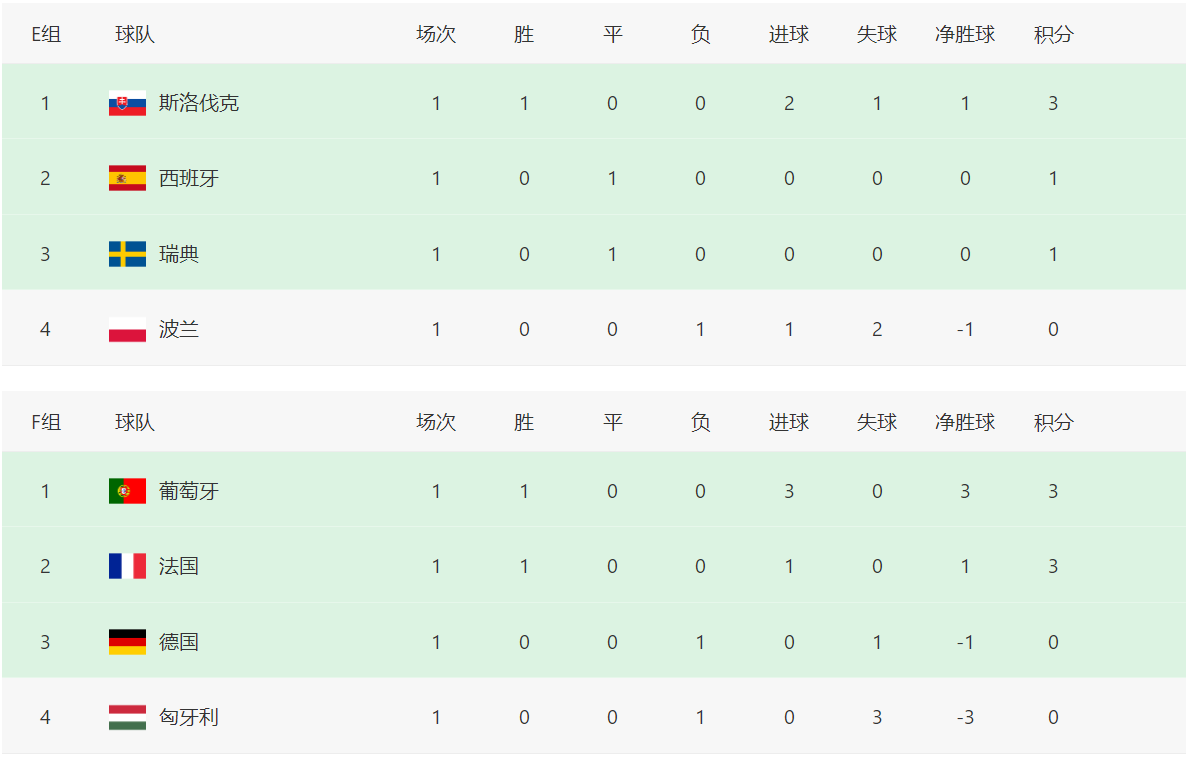The image size is (1187, 761).
Task: Open team link 斯洛伐克
Action: (199, 103)
